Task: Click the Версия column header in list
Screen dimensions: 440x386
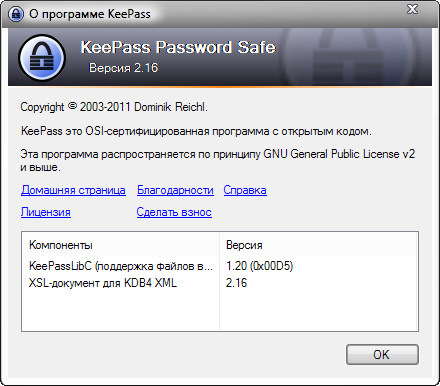Action: tap(244, 245)
